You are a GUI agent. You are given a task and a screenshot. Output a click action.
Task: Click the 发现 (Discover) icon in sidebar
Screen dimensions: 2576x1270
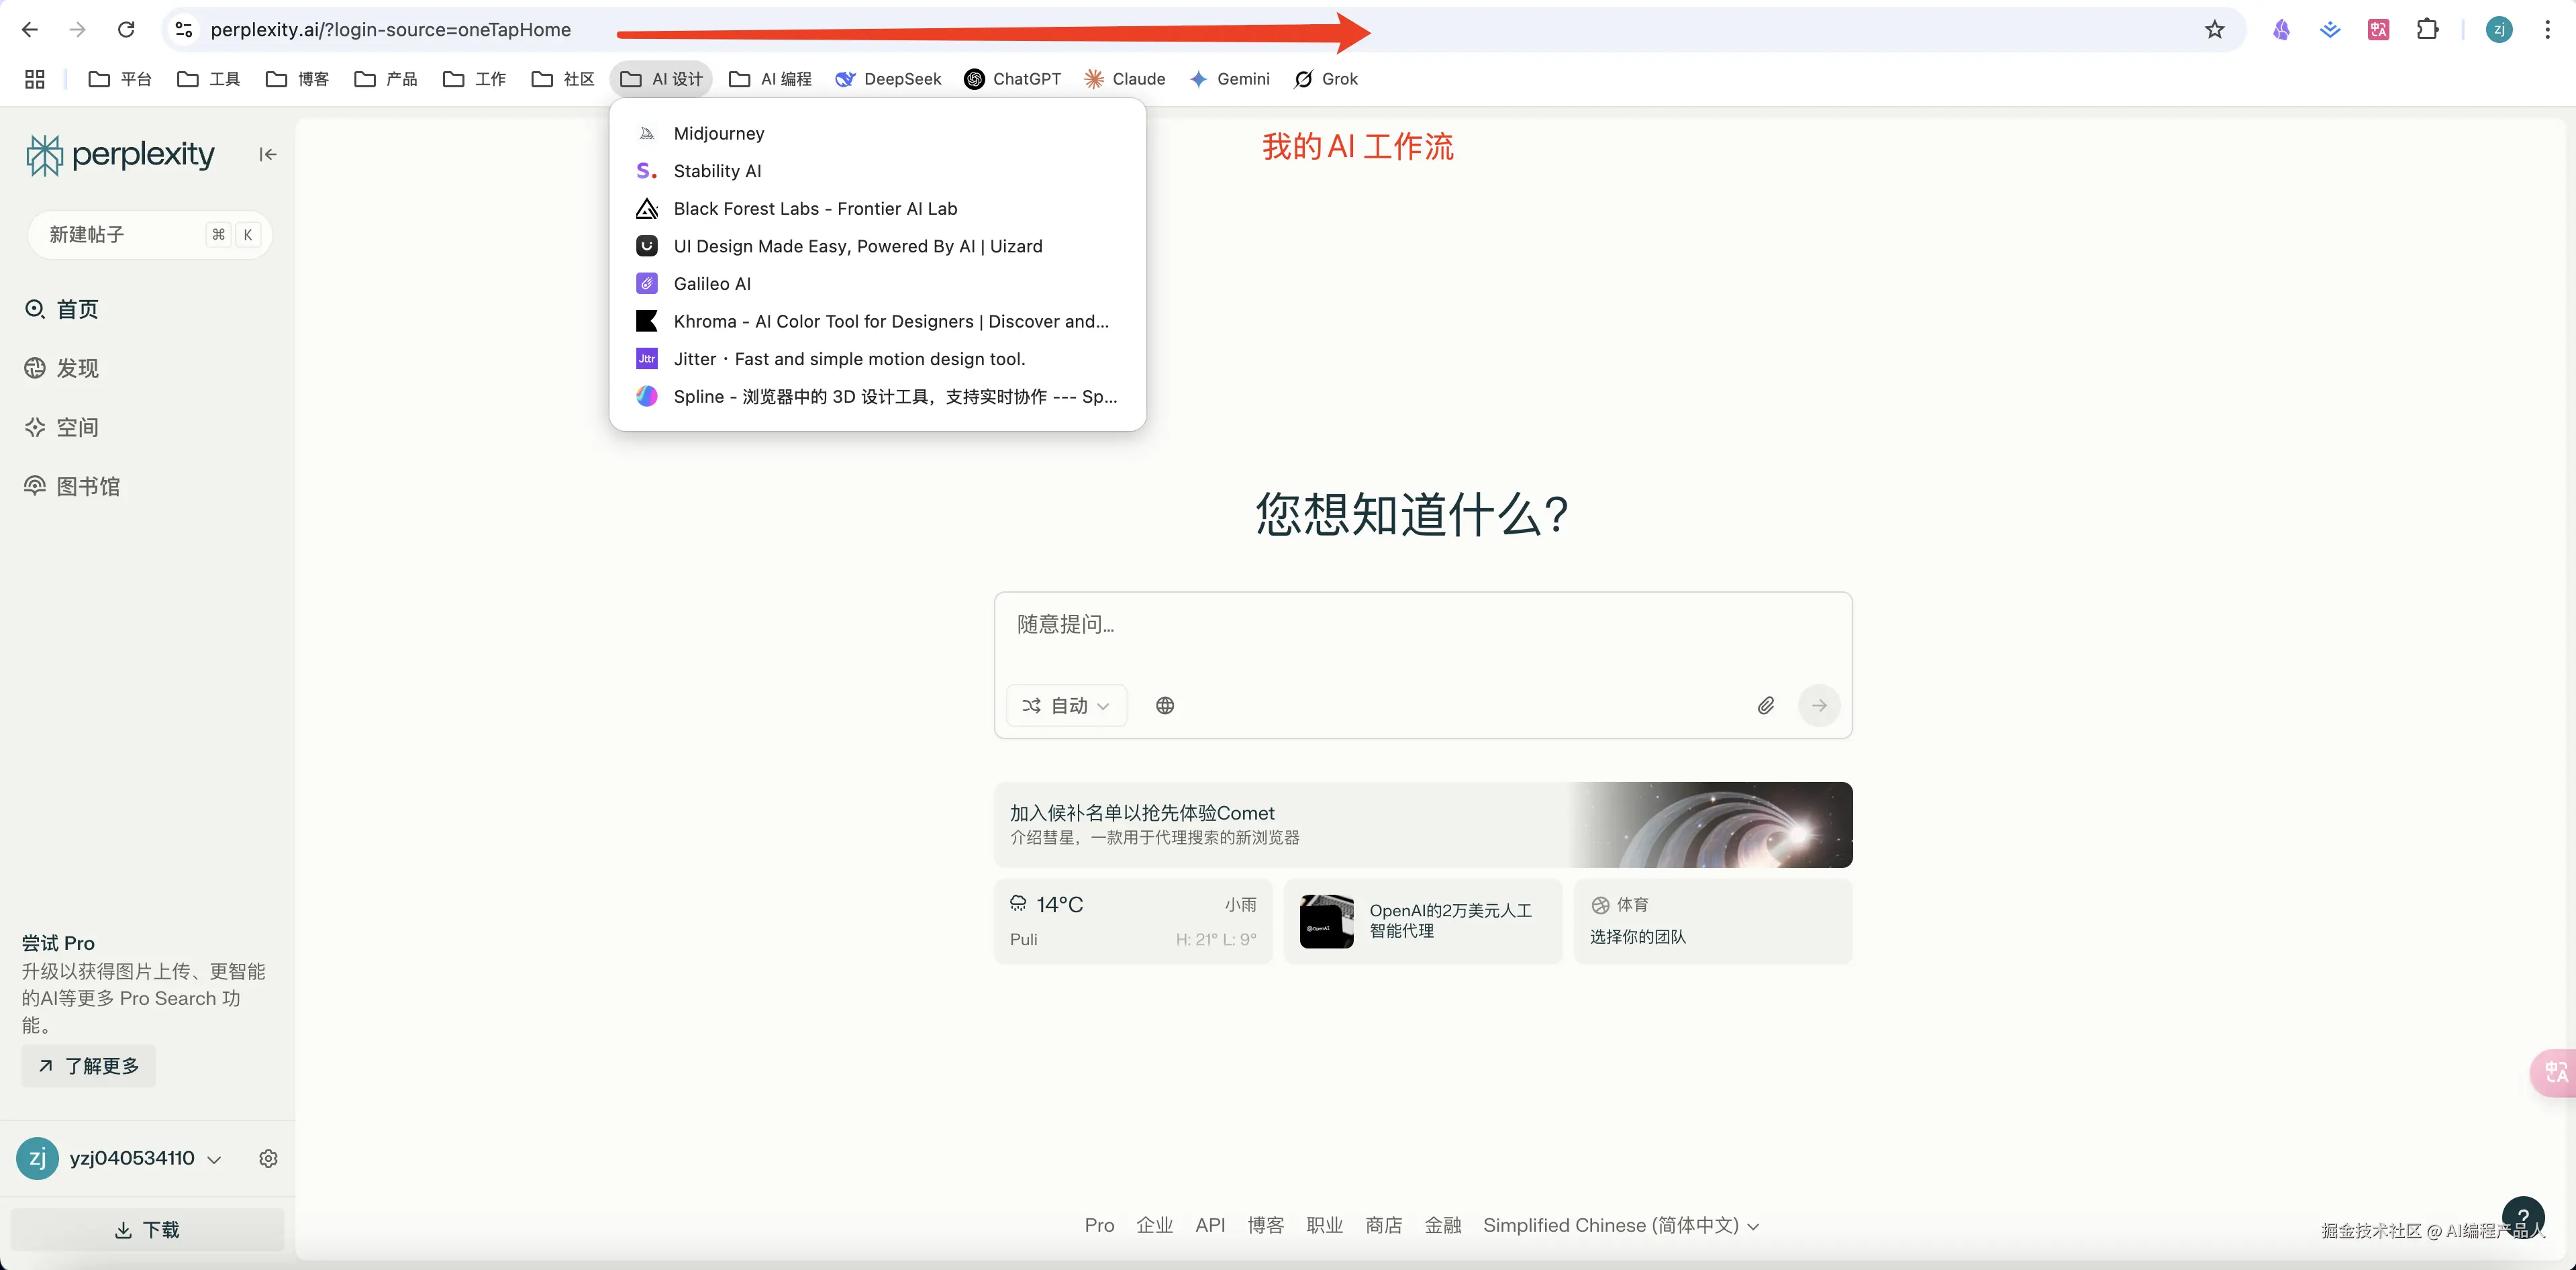point(34,367)
